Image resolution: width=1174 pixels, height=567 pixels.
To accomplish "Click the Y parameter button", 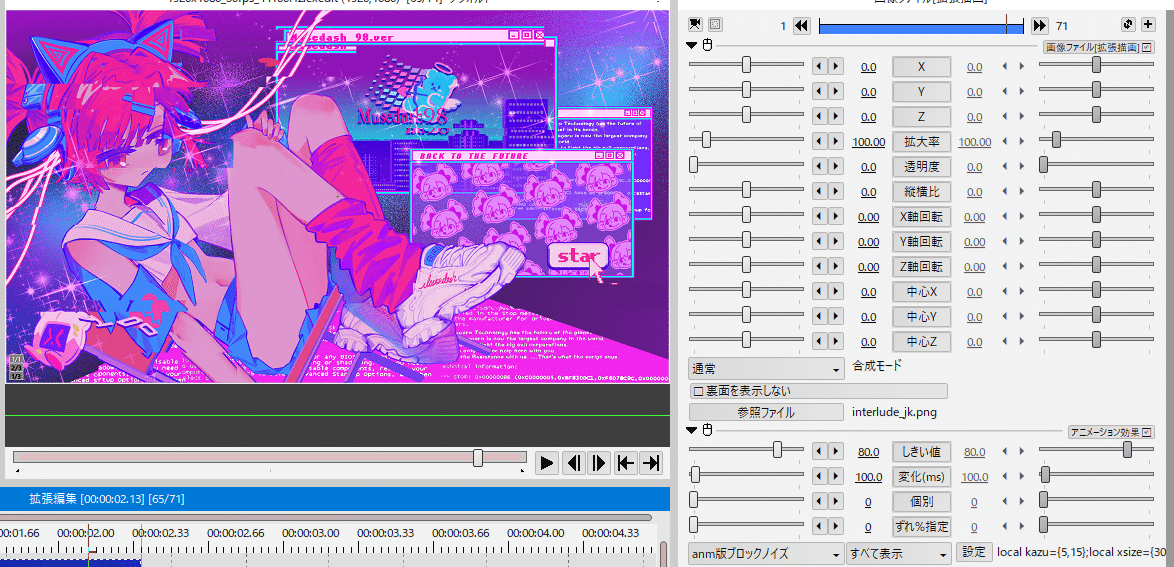I will pos(922,91).
